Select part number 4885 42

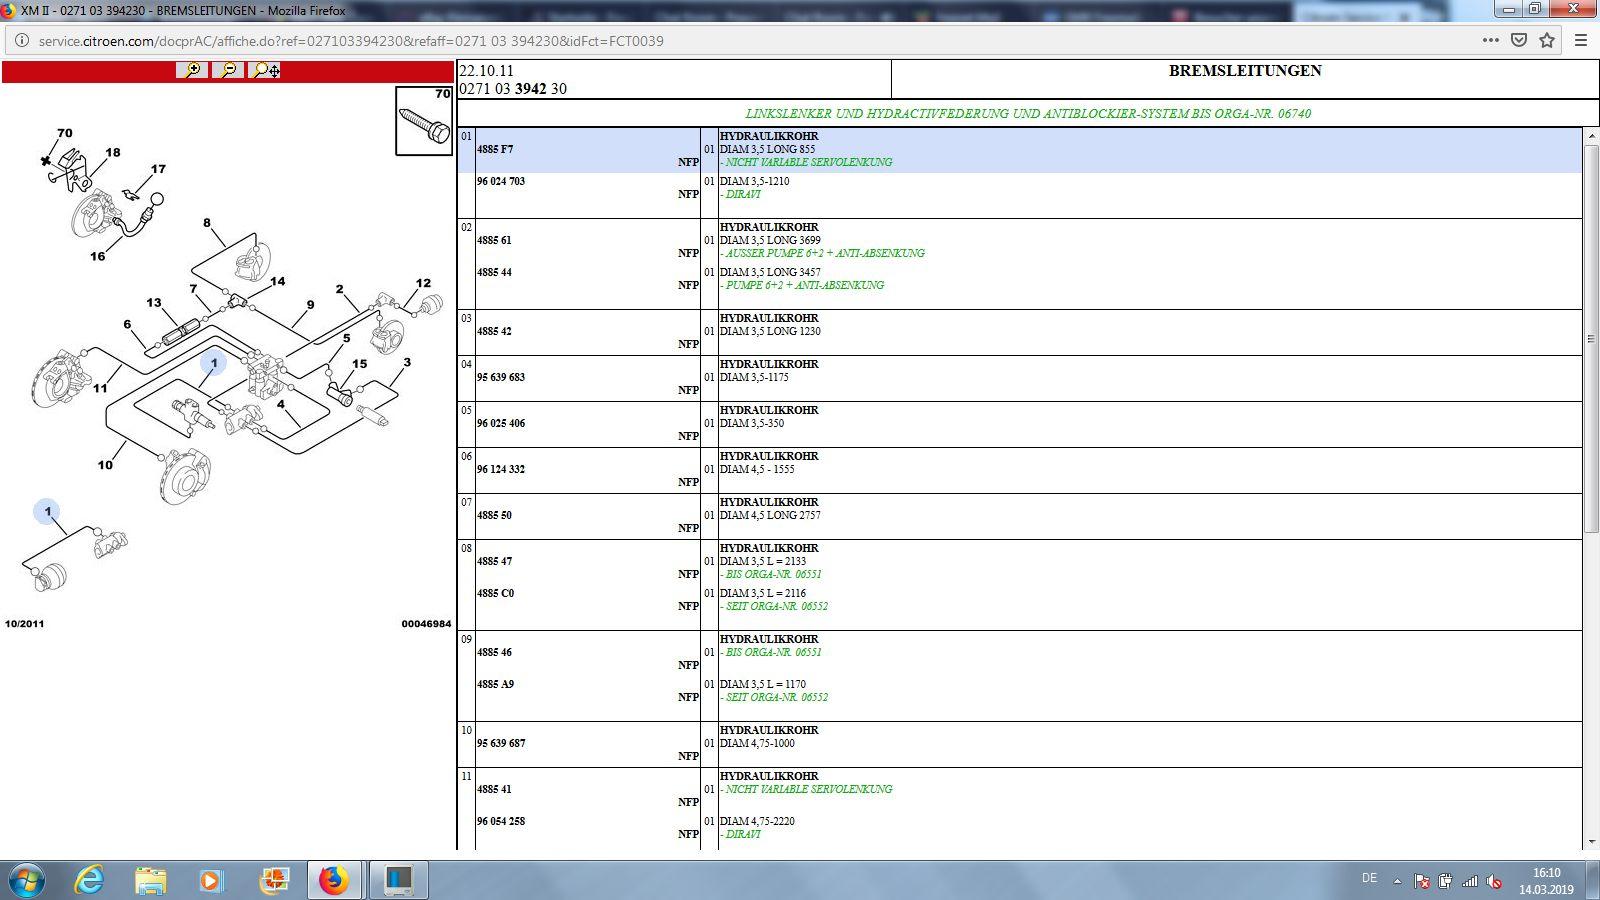click(494, 331)
